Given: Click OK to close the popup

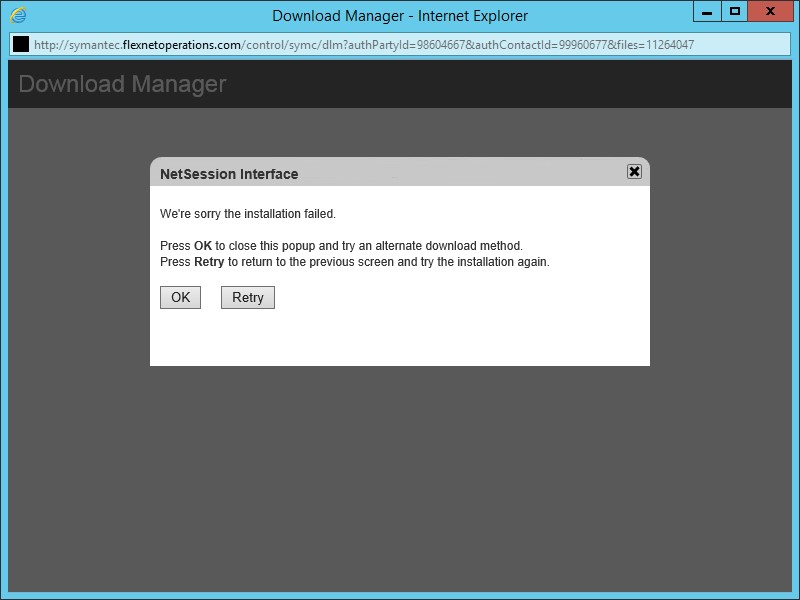Looking at the screenshot, I should click(180, 297).
